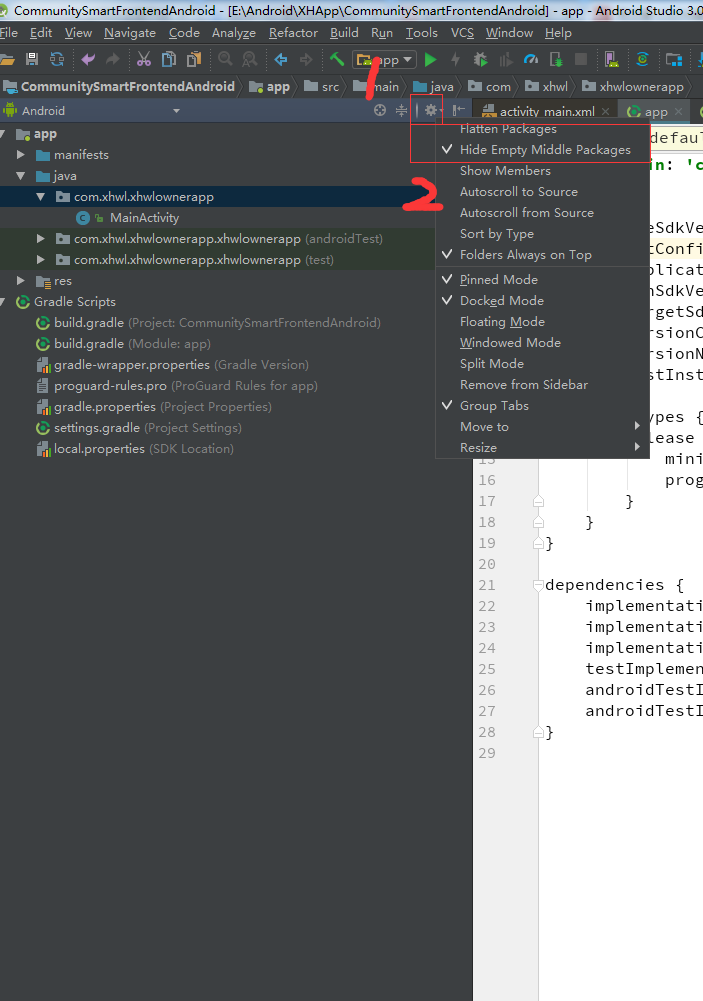Click the Undo arrow icon
Screen dimensions: 703x1001
(x=88, y=59)
